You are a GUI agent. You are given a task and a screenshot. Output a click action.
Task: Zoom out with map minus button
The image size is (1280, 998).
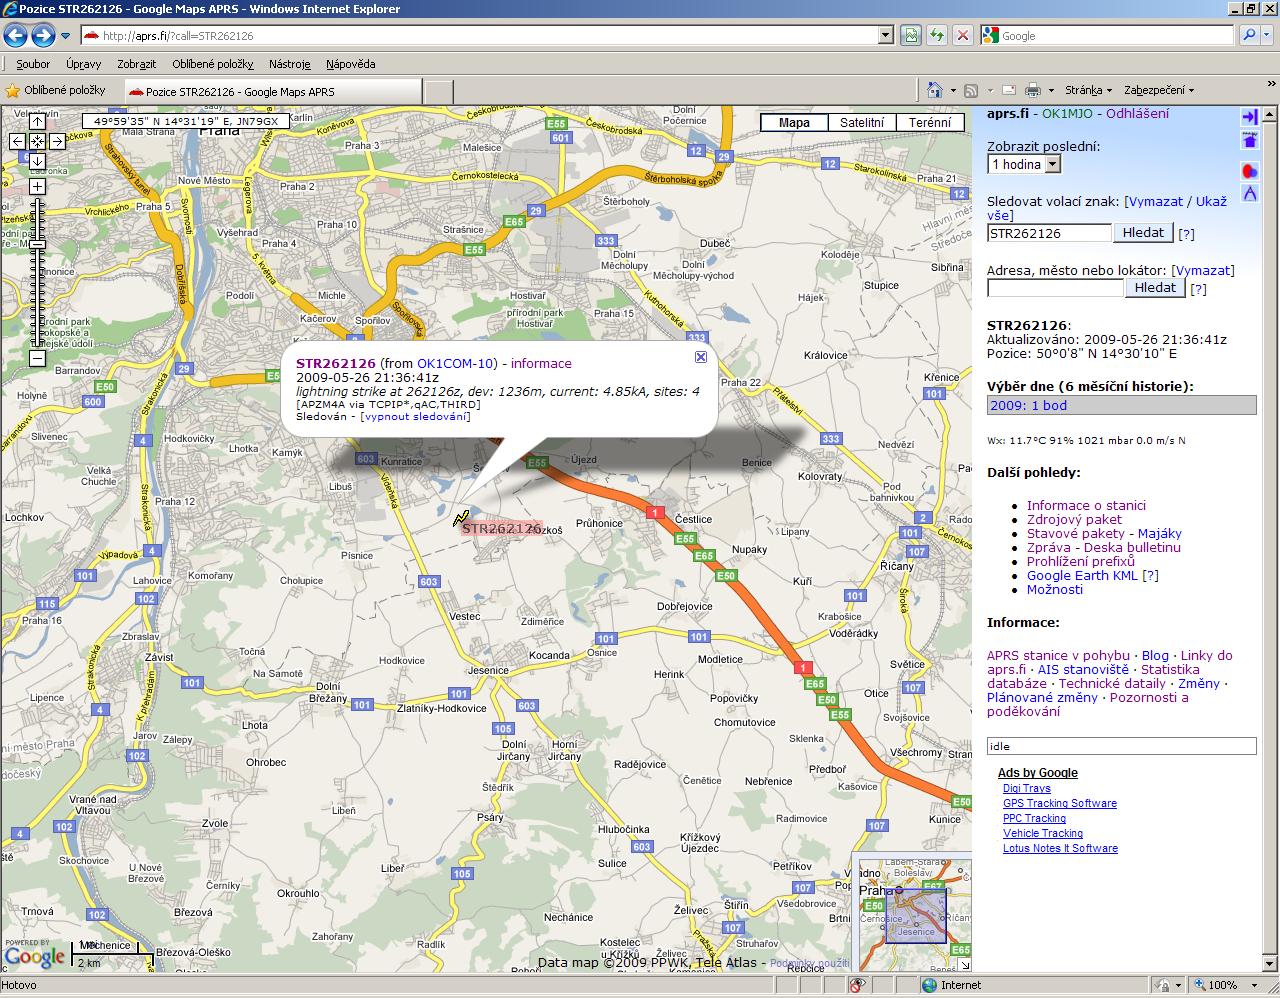click(x=37, y=358)
